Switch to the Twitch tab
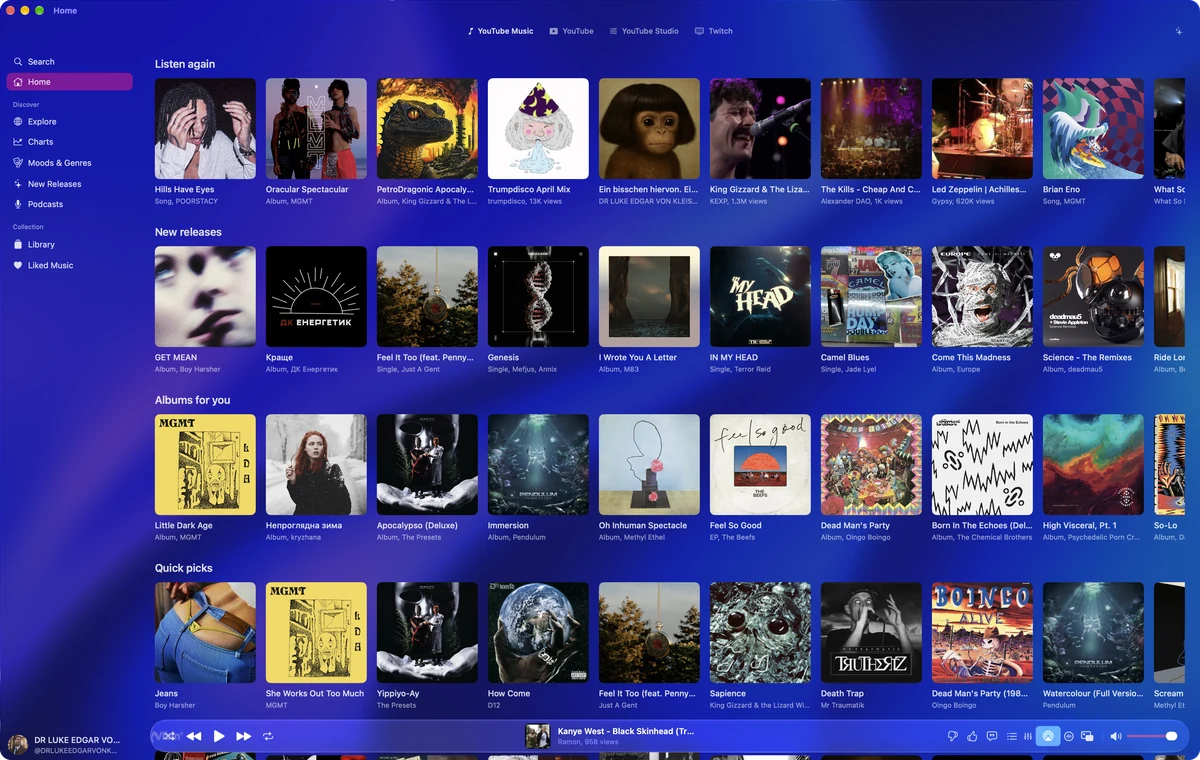The height and width of the screenshot is (760, 1200). click(714, 31)
